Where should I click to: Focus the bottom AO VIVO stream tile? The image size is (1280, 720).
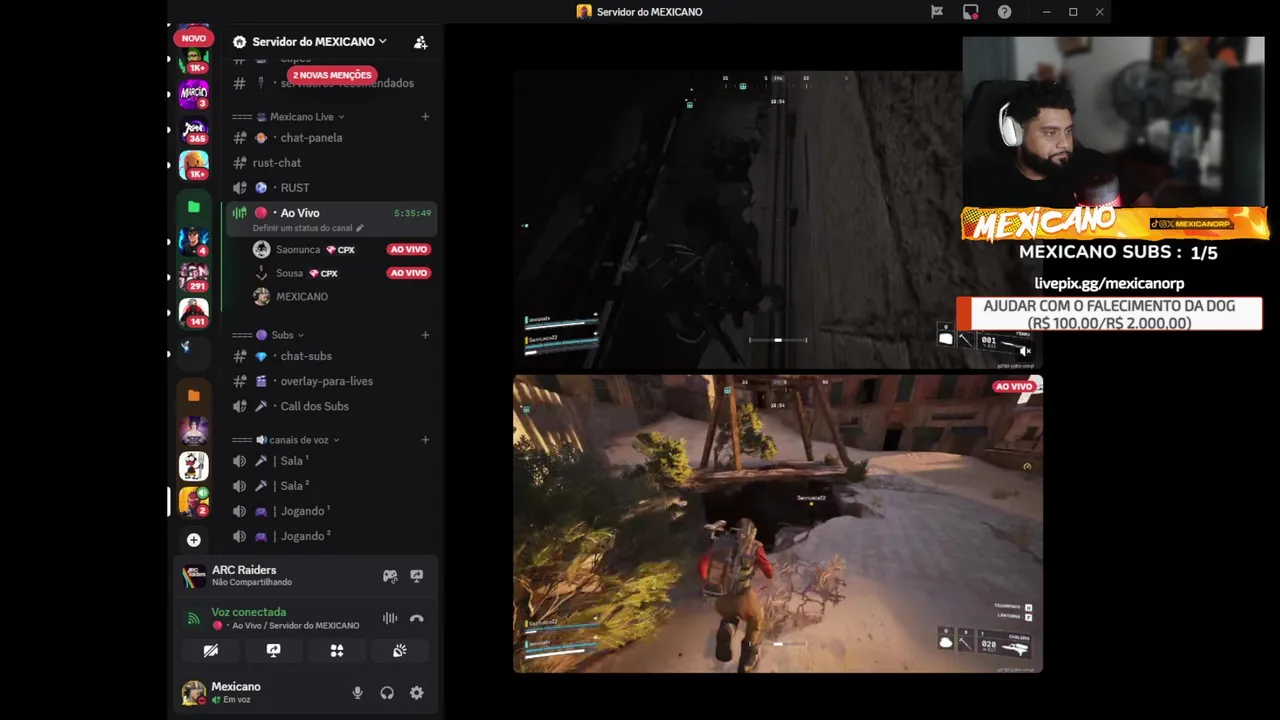click(x=778, y=524)
